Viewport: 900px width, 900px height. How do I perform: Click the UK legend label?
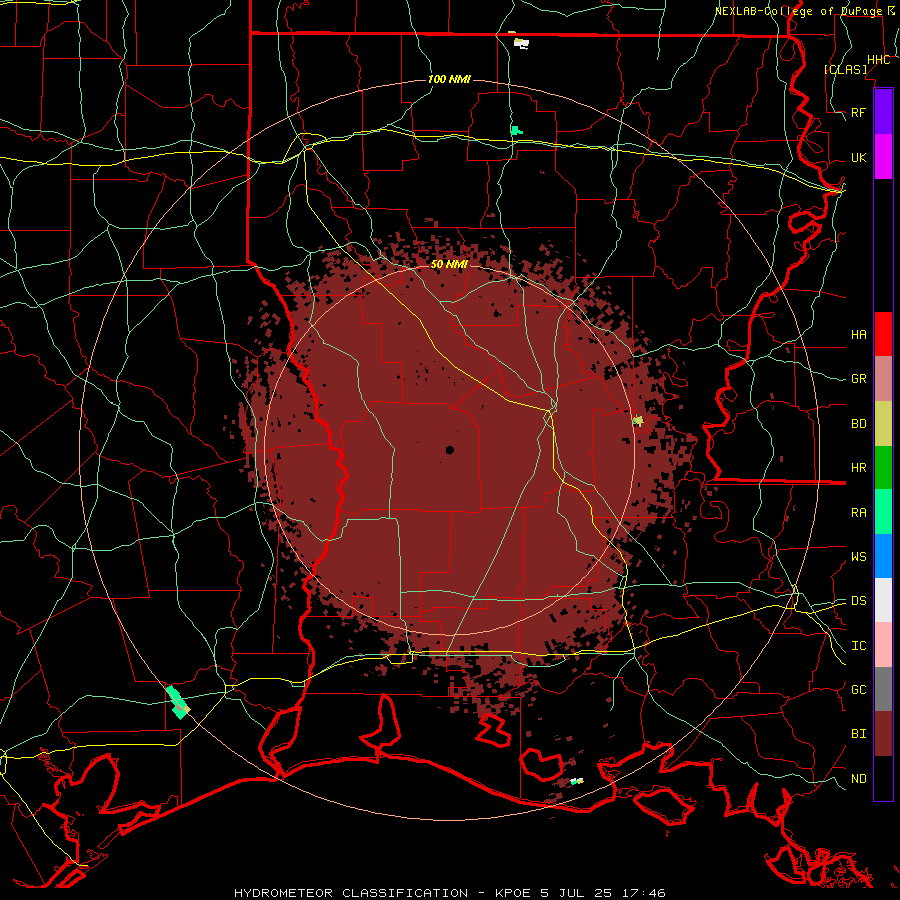859,157
